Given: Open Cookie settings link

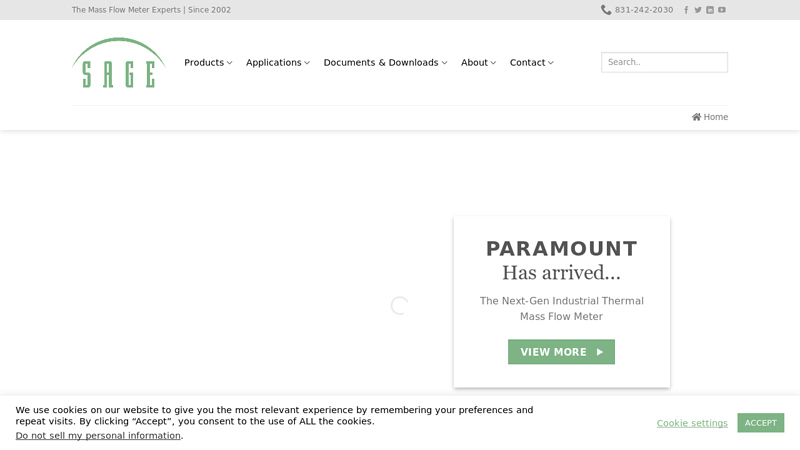Looking at the screenshot, I should [x=692, y=423].
